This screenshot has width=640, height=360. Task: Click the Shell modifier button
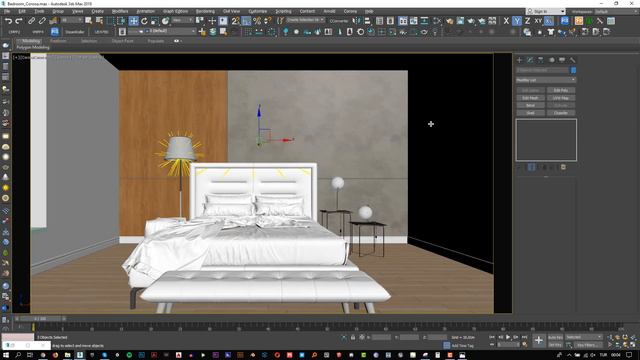pos(530,113)
